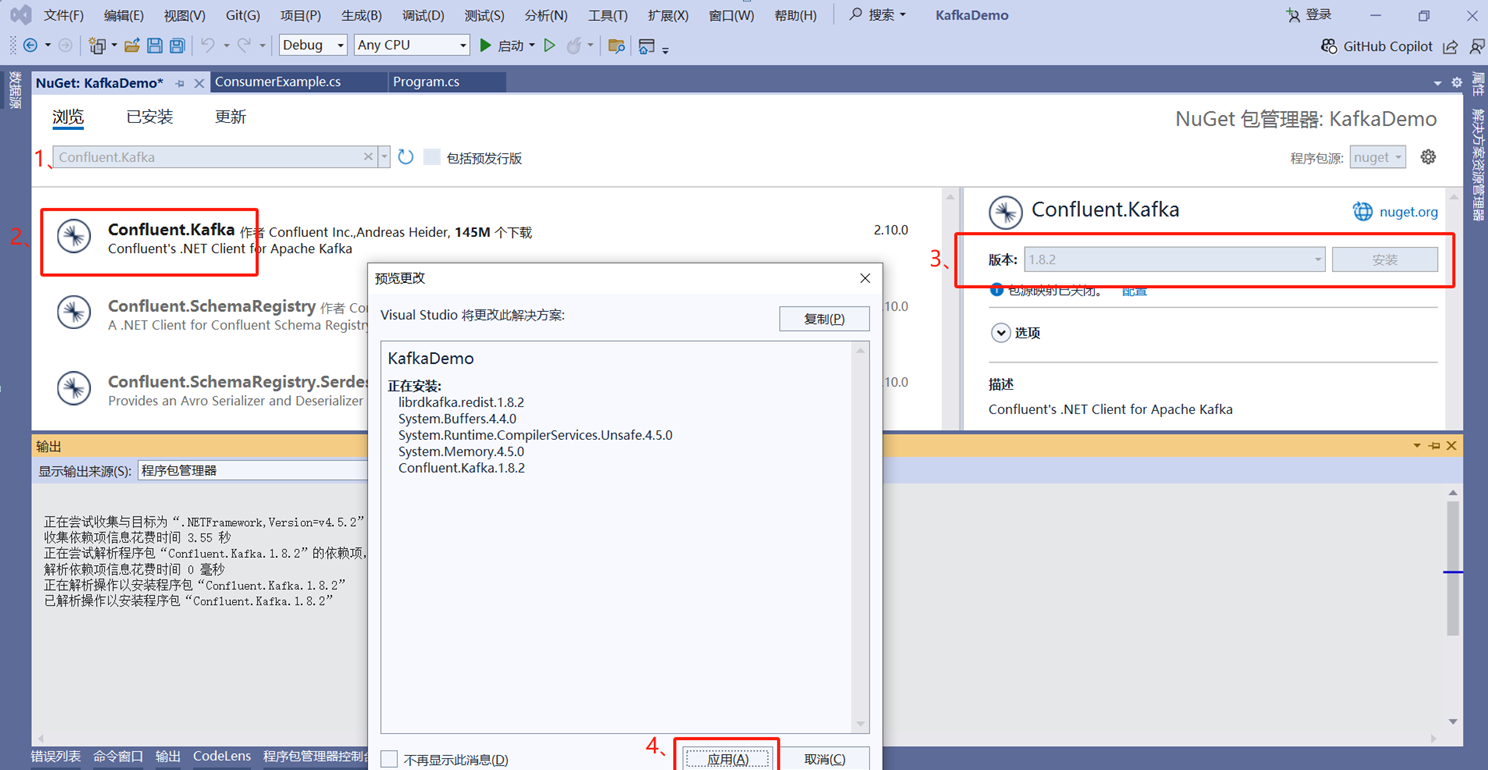Open the nuget package source dropdown
1488x770 pixels.
point(1377,157)
